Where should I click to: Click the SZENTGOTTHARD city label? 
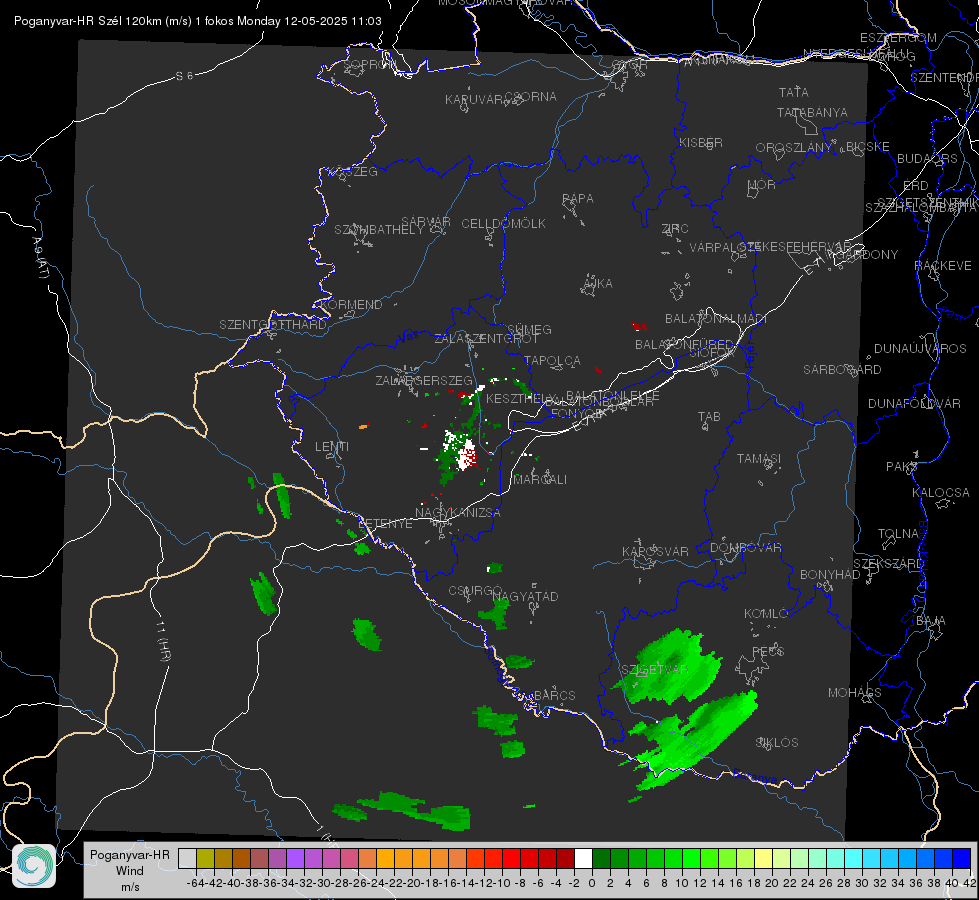(x=273, y=325)
